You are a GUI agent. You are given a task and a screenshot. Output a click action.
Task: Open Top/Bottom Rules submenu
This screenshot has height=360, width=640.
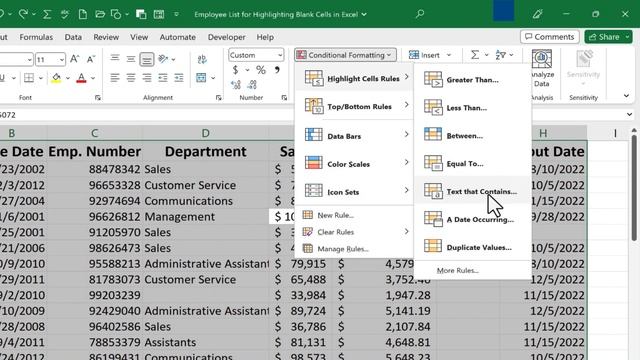pos(354,106)
